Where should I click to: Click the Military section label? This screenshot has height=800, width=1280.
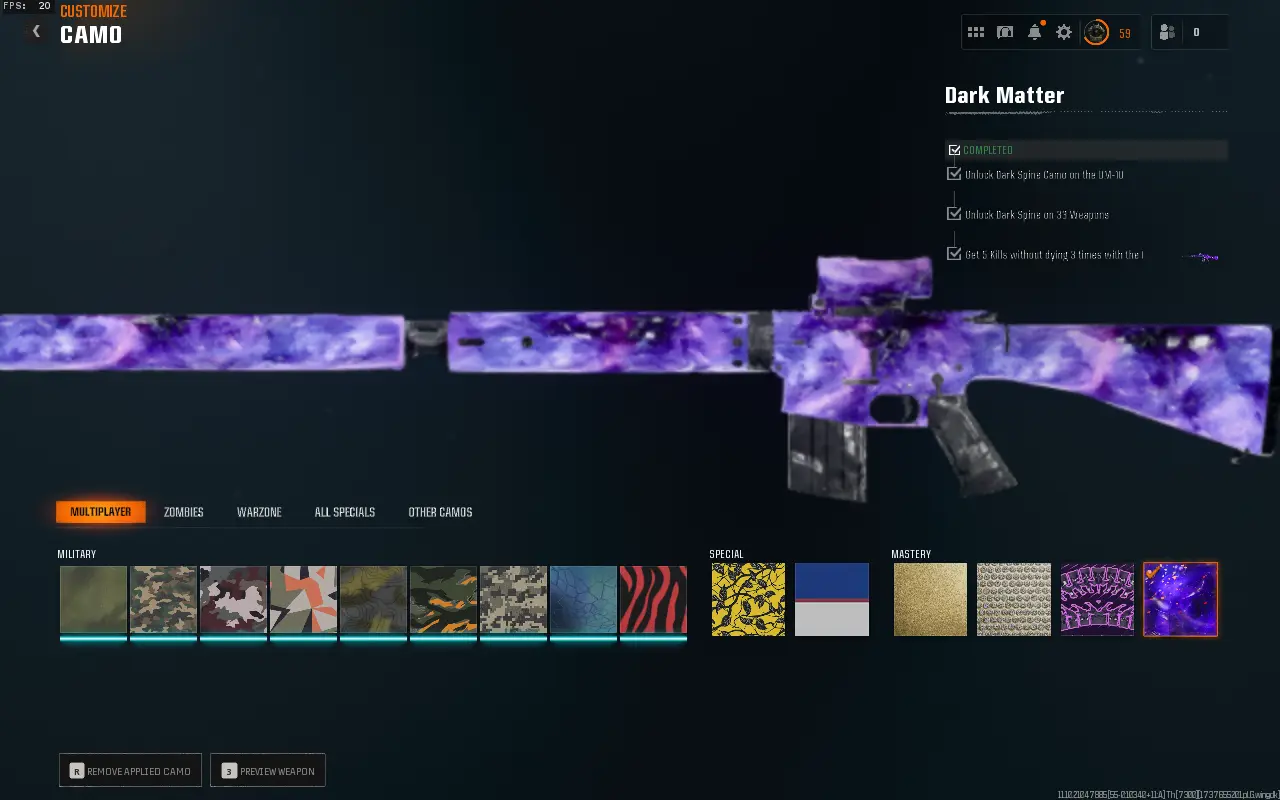point(77,554)
